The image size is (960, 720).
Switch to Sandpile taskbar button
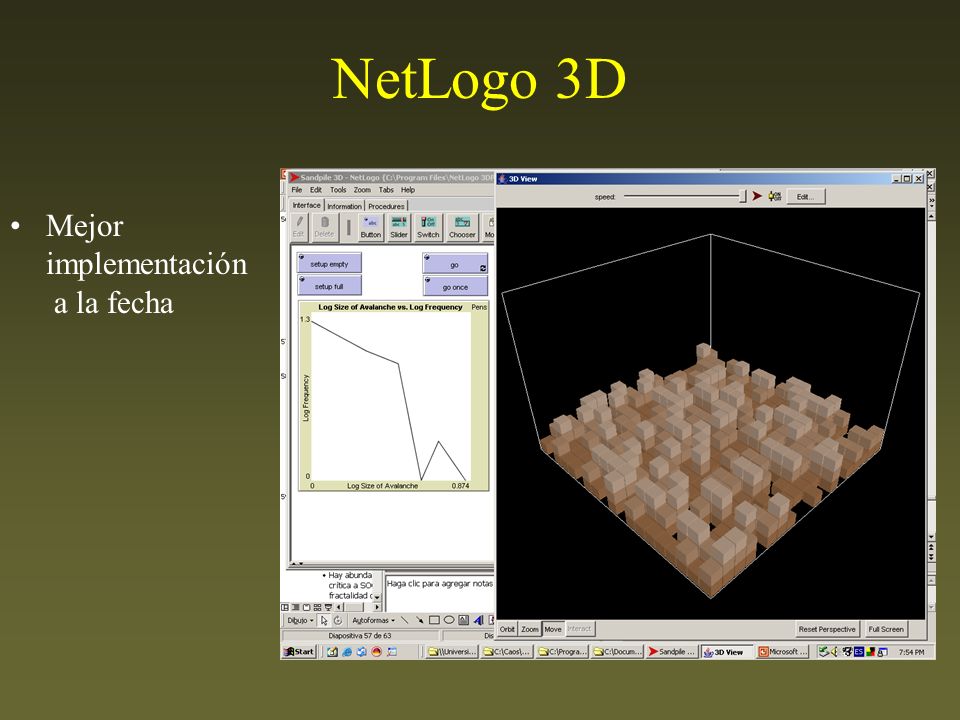[672, 652]
